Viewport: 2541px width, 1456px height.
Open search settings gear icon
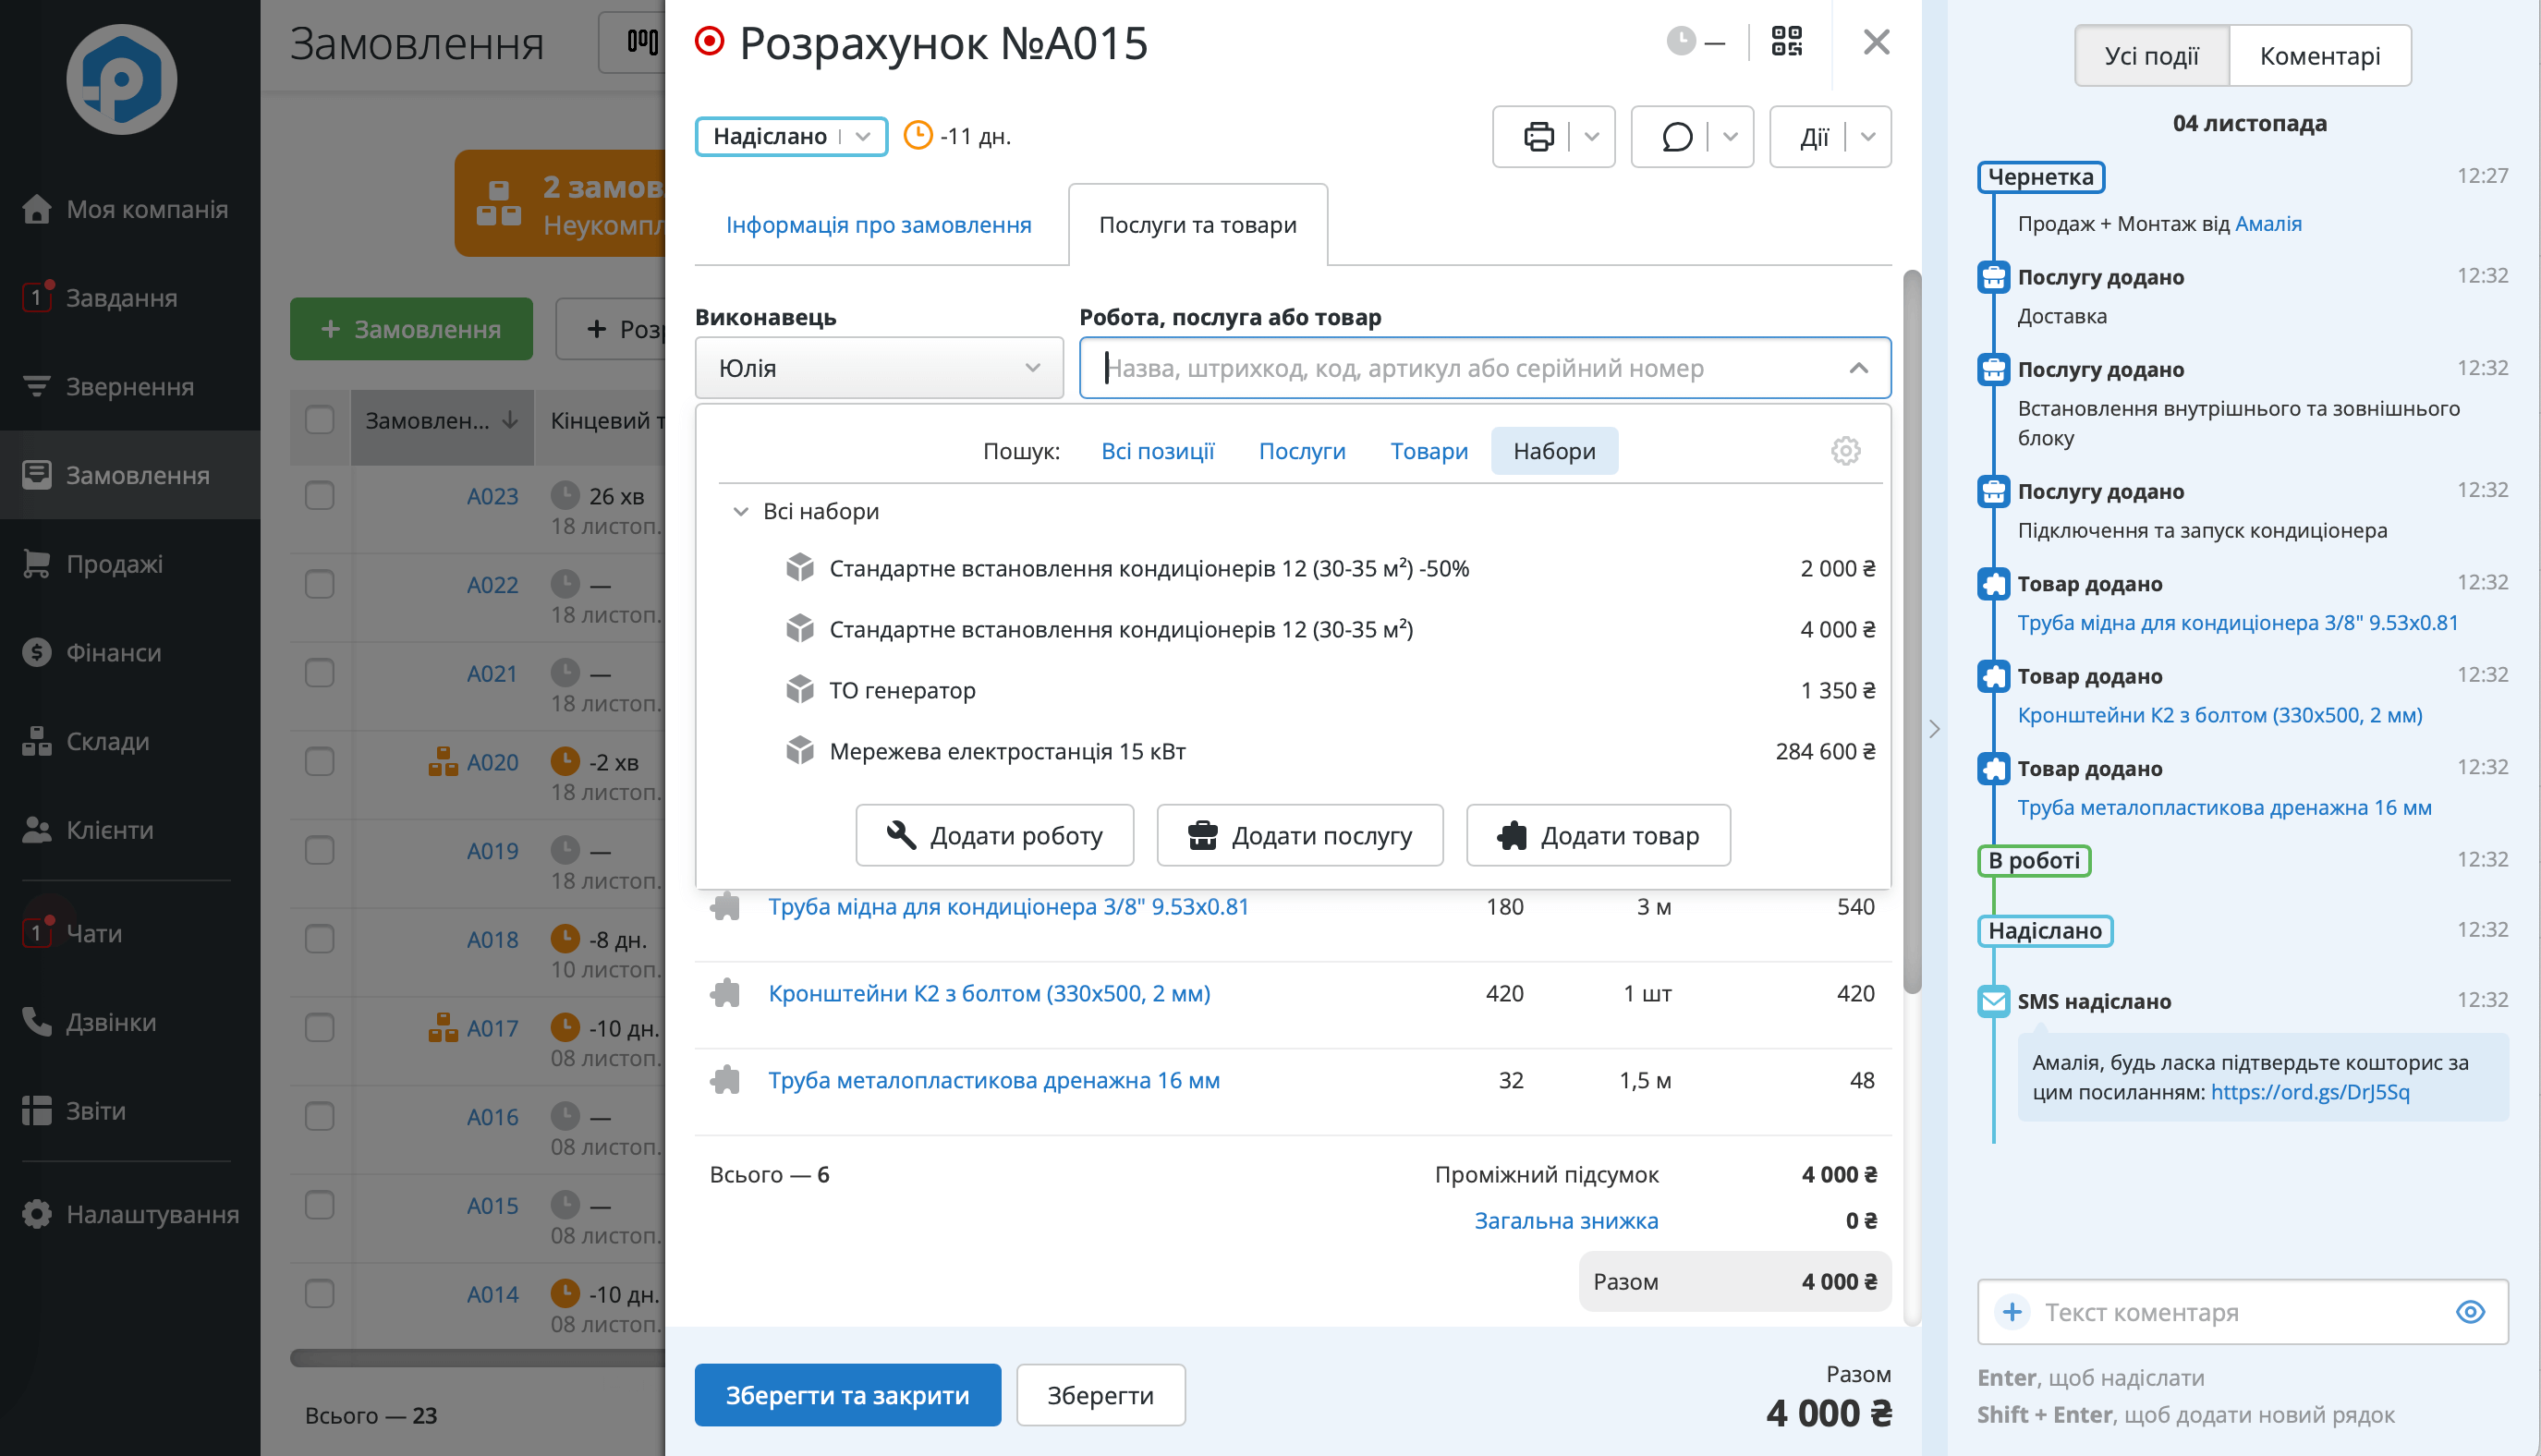tap(1845, 451)
